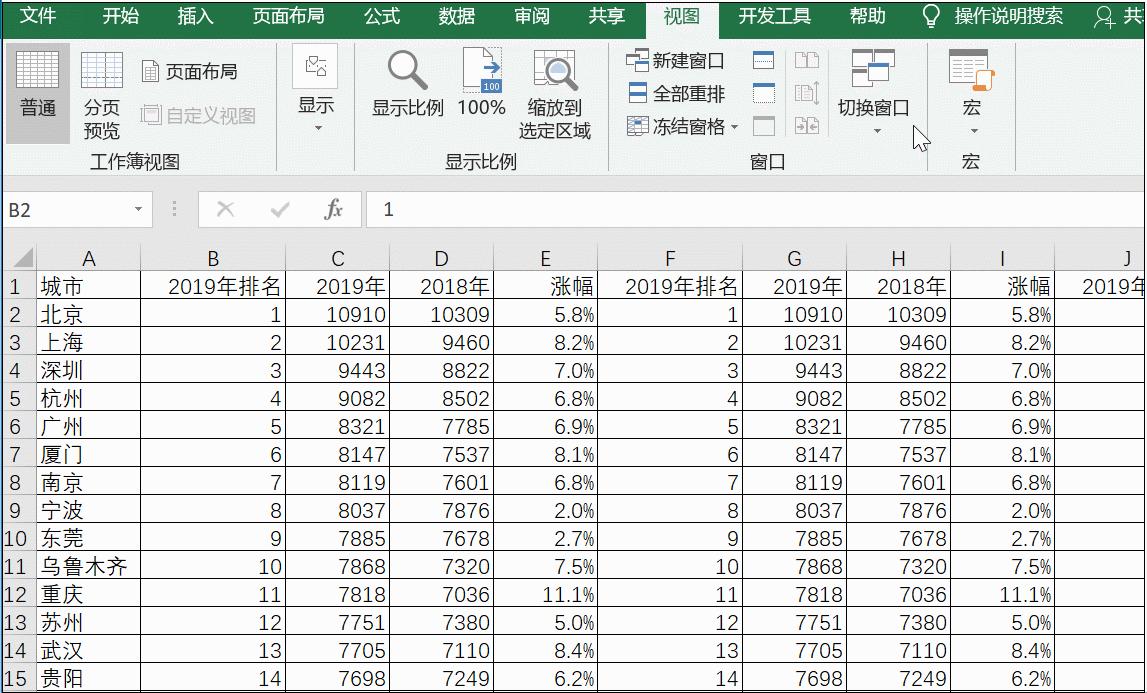
Task: Click the 拆分 split window icon
Action: tap(763, 60)
